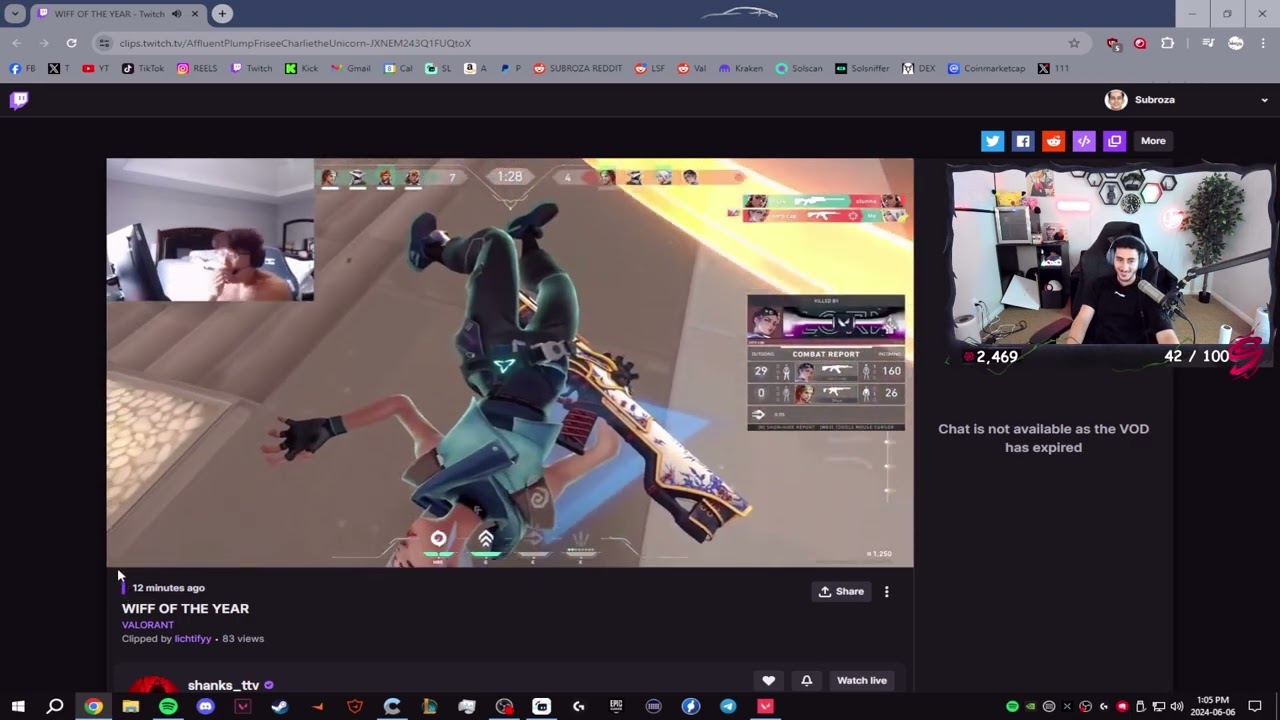Follow shanks_ttv with the heart button
The width and height of the screenshot is (1280, 720).
click(x=768, y=681)
